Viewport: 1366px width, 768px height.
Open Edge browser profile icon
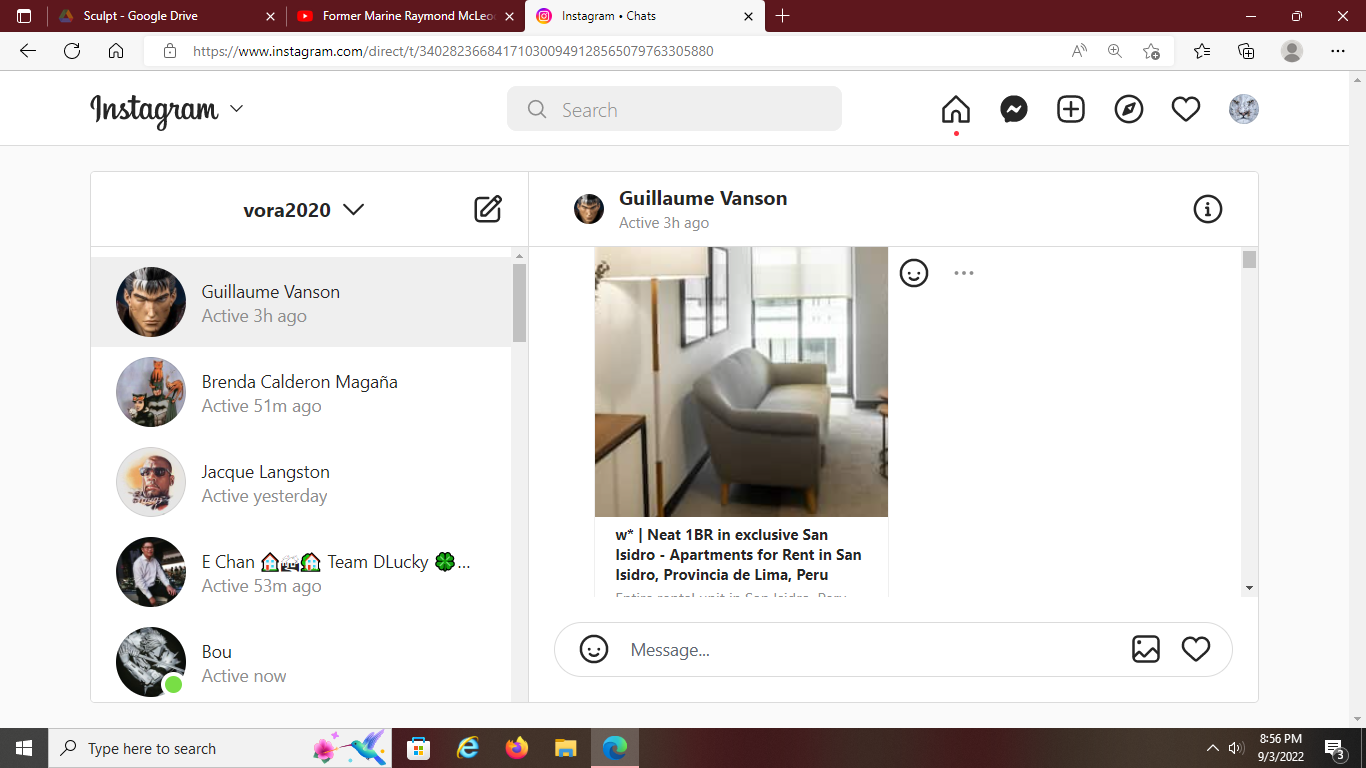[1292, 51]
